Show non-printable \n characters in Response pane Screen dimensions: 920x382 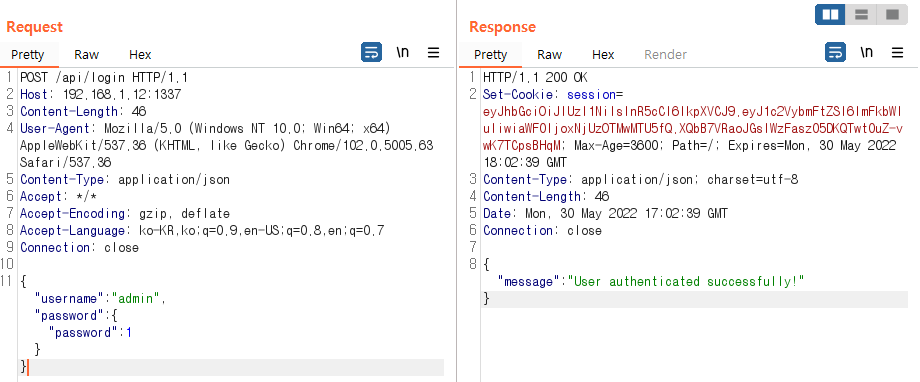[866, 53]
